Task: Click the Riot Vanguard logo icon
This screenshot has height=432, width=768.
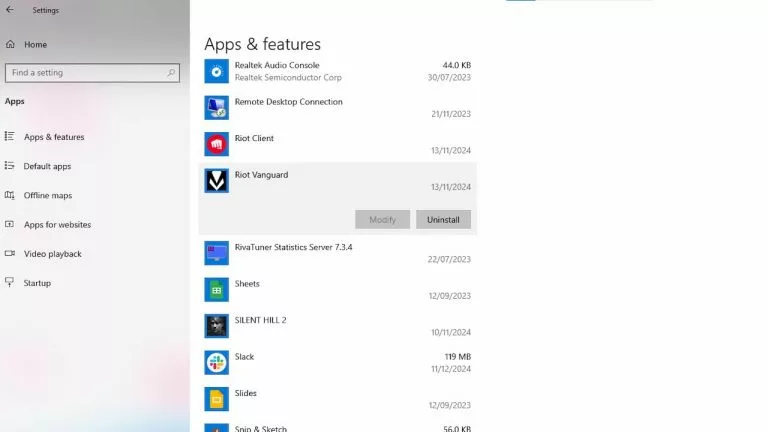Action: 216,181
